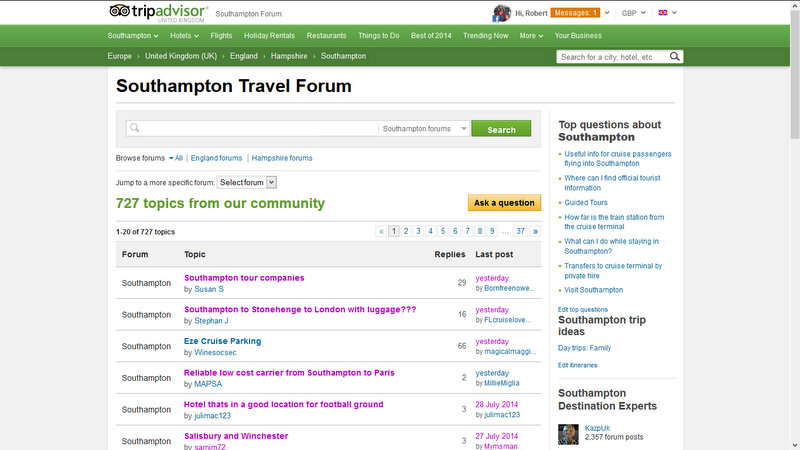The width and height of the screenshot is (800, 450).
Task: Open Visit Southampton link
Action: pos(593,290)
